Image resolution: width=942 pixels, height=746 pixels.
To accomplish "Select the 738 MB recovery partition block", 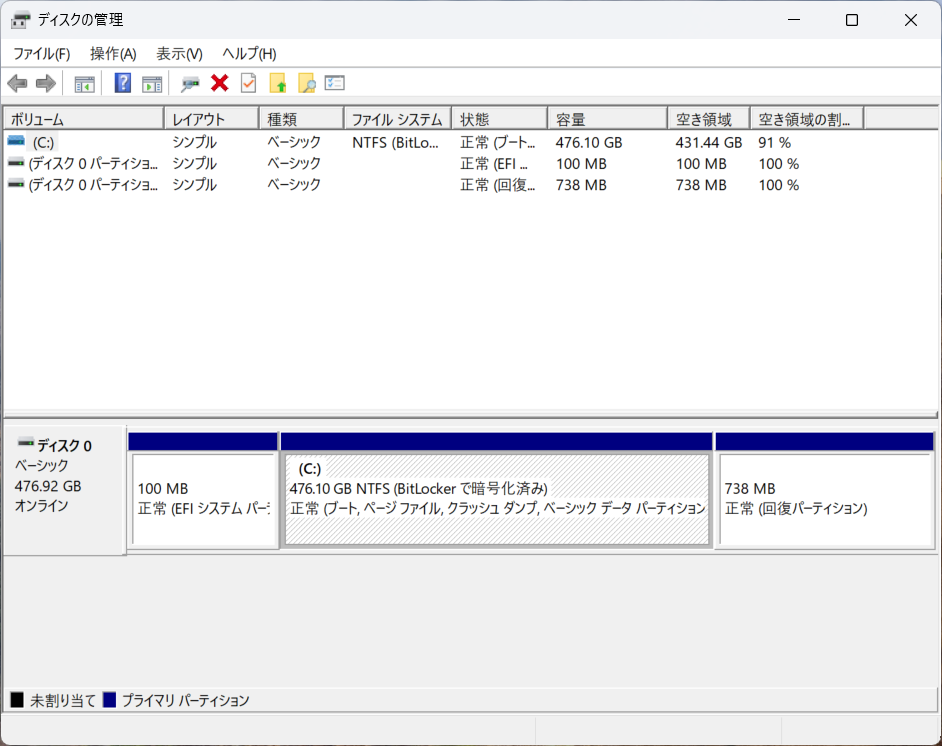I will (824, 498).
